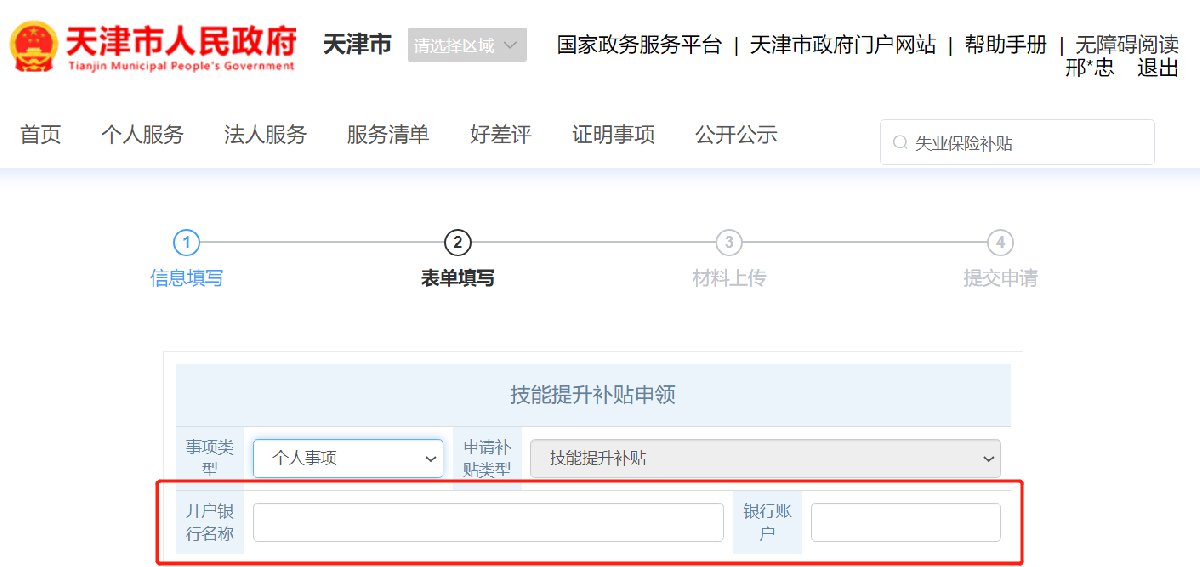This screenshot has width=1200, height=567.
Task: Open the 好差评 menu item
Action: coord(500,135)
